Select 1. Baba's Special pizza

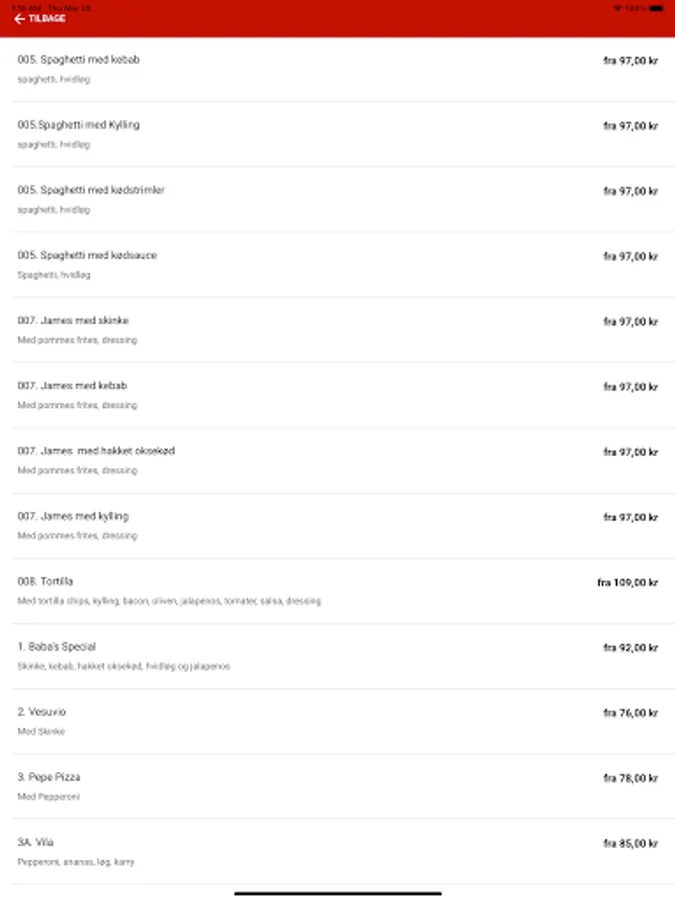[57, 647]
